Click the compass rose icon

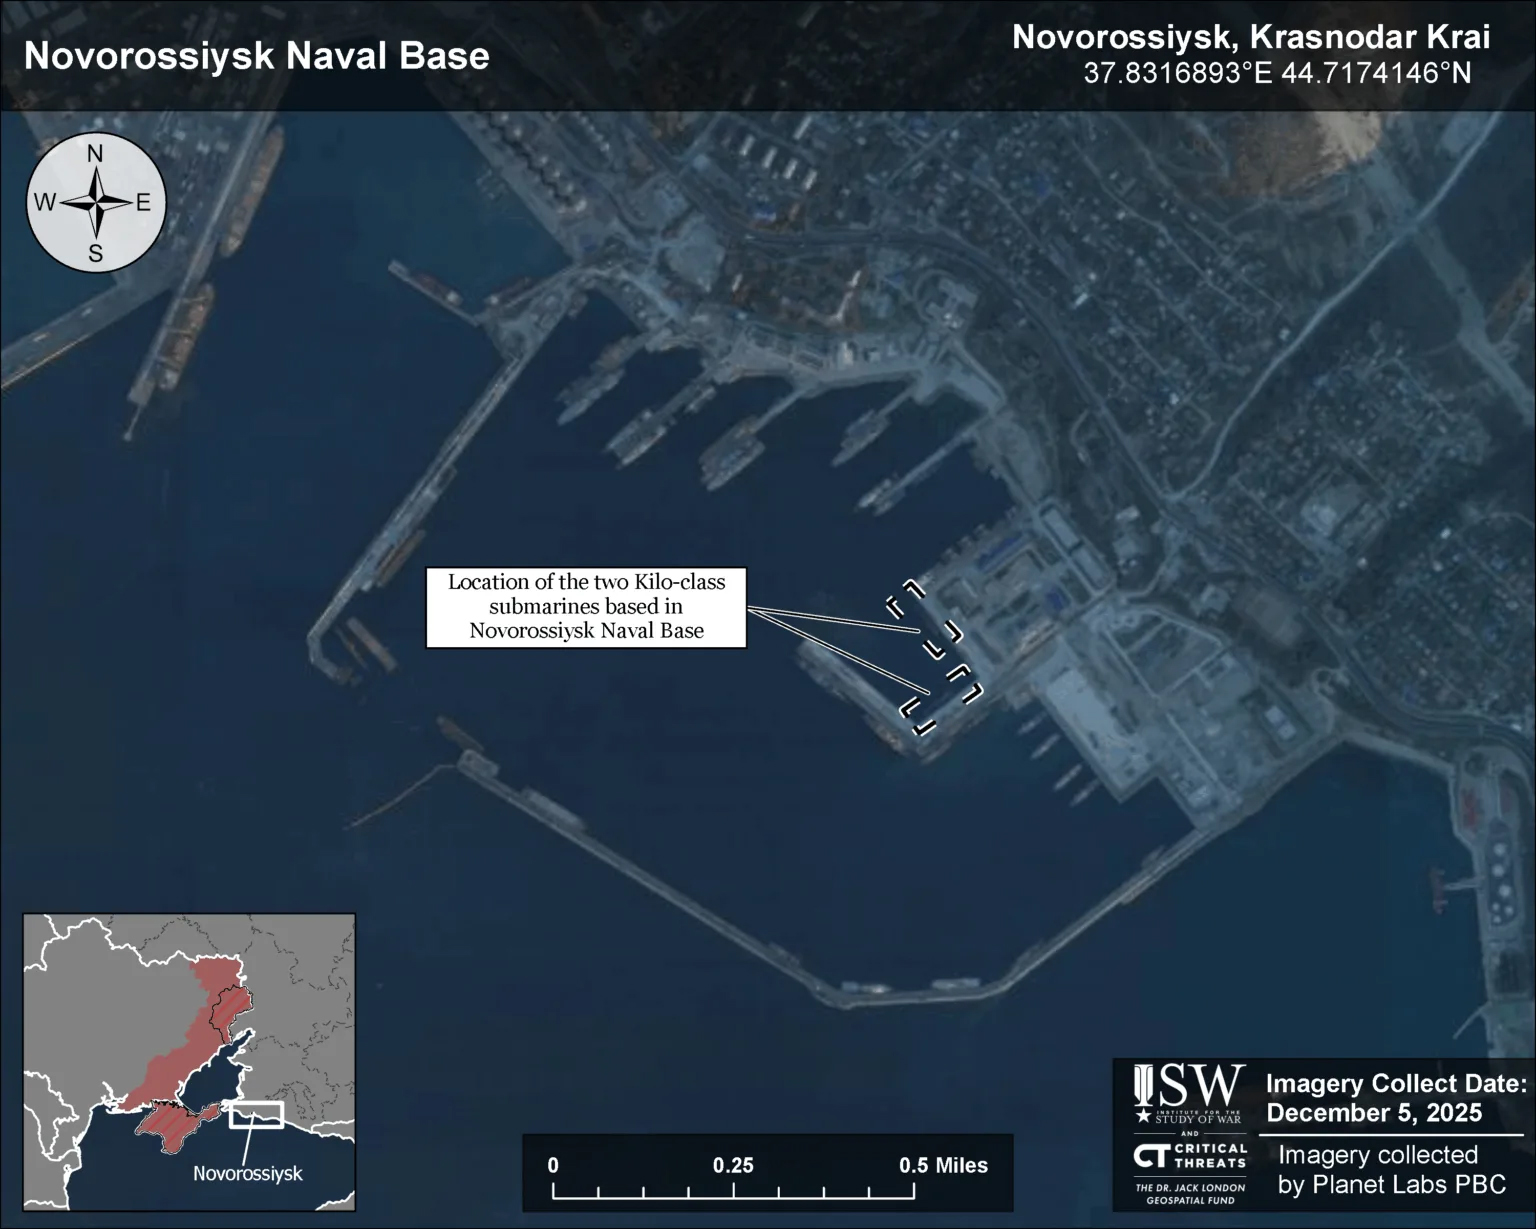tap(96, 203)
